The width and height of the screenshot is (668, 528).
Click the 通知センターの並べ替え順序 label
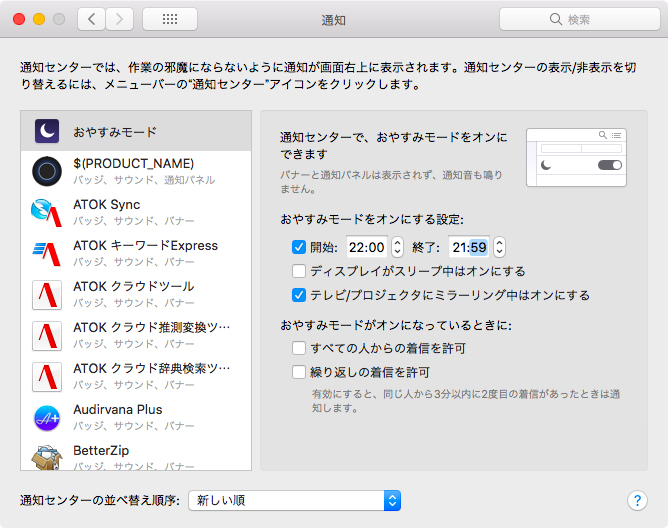point(100,500)
